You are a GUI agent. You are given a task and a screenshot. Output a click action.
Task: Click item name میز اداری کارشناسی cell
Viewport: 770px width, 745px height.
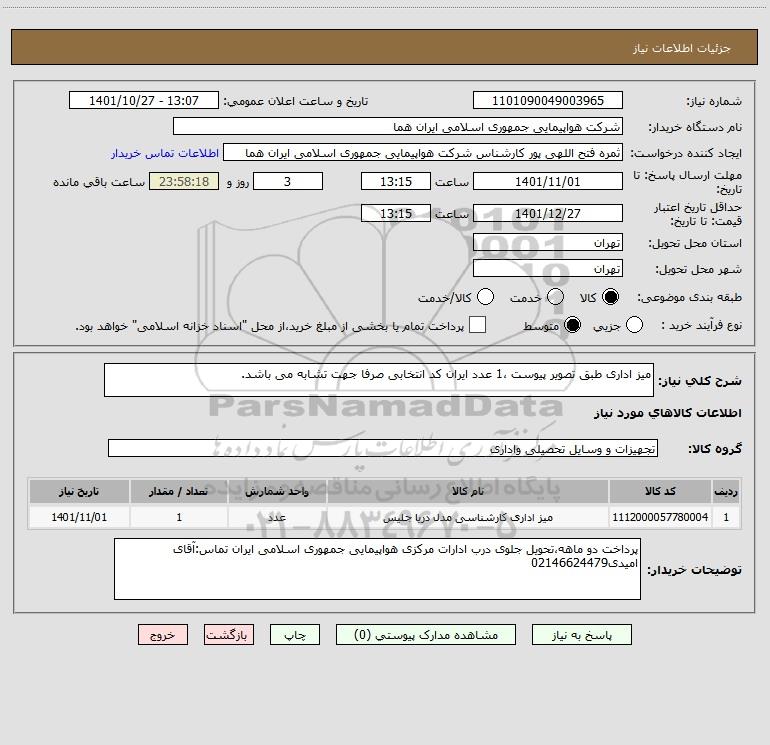[x=468, y=517]
